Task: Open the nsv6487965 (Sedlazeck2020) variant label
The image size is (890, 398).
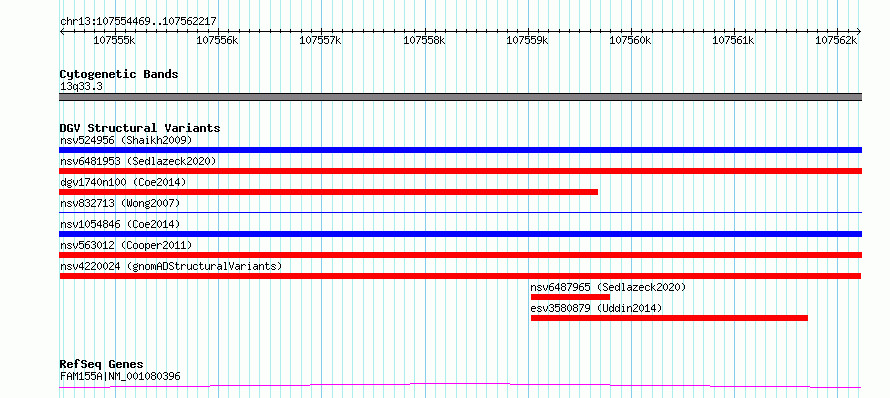Action: pyautogui.click(x=608, y=287)
